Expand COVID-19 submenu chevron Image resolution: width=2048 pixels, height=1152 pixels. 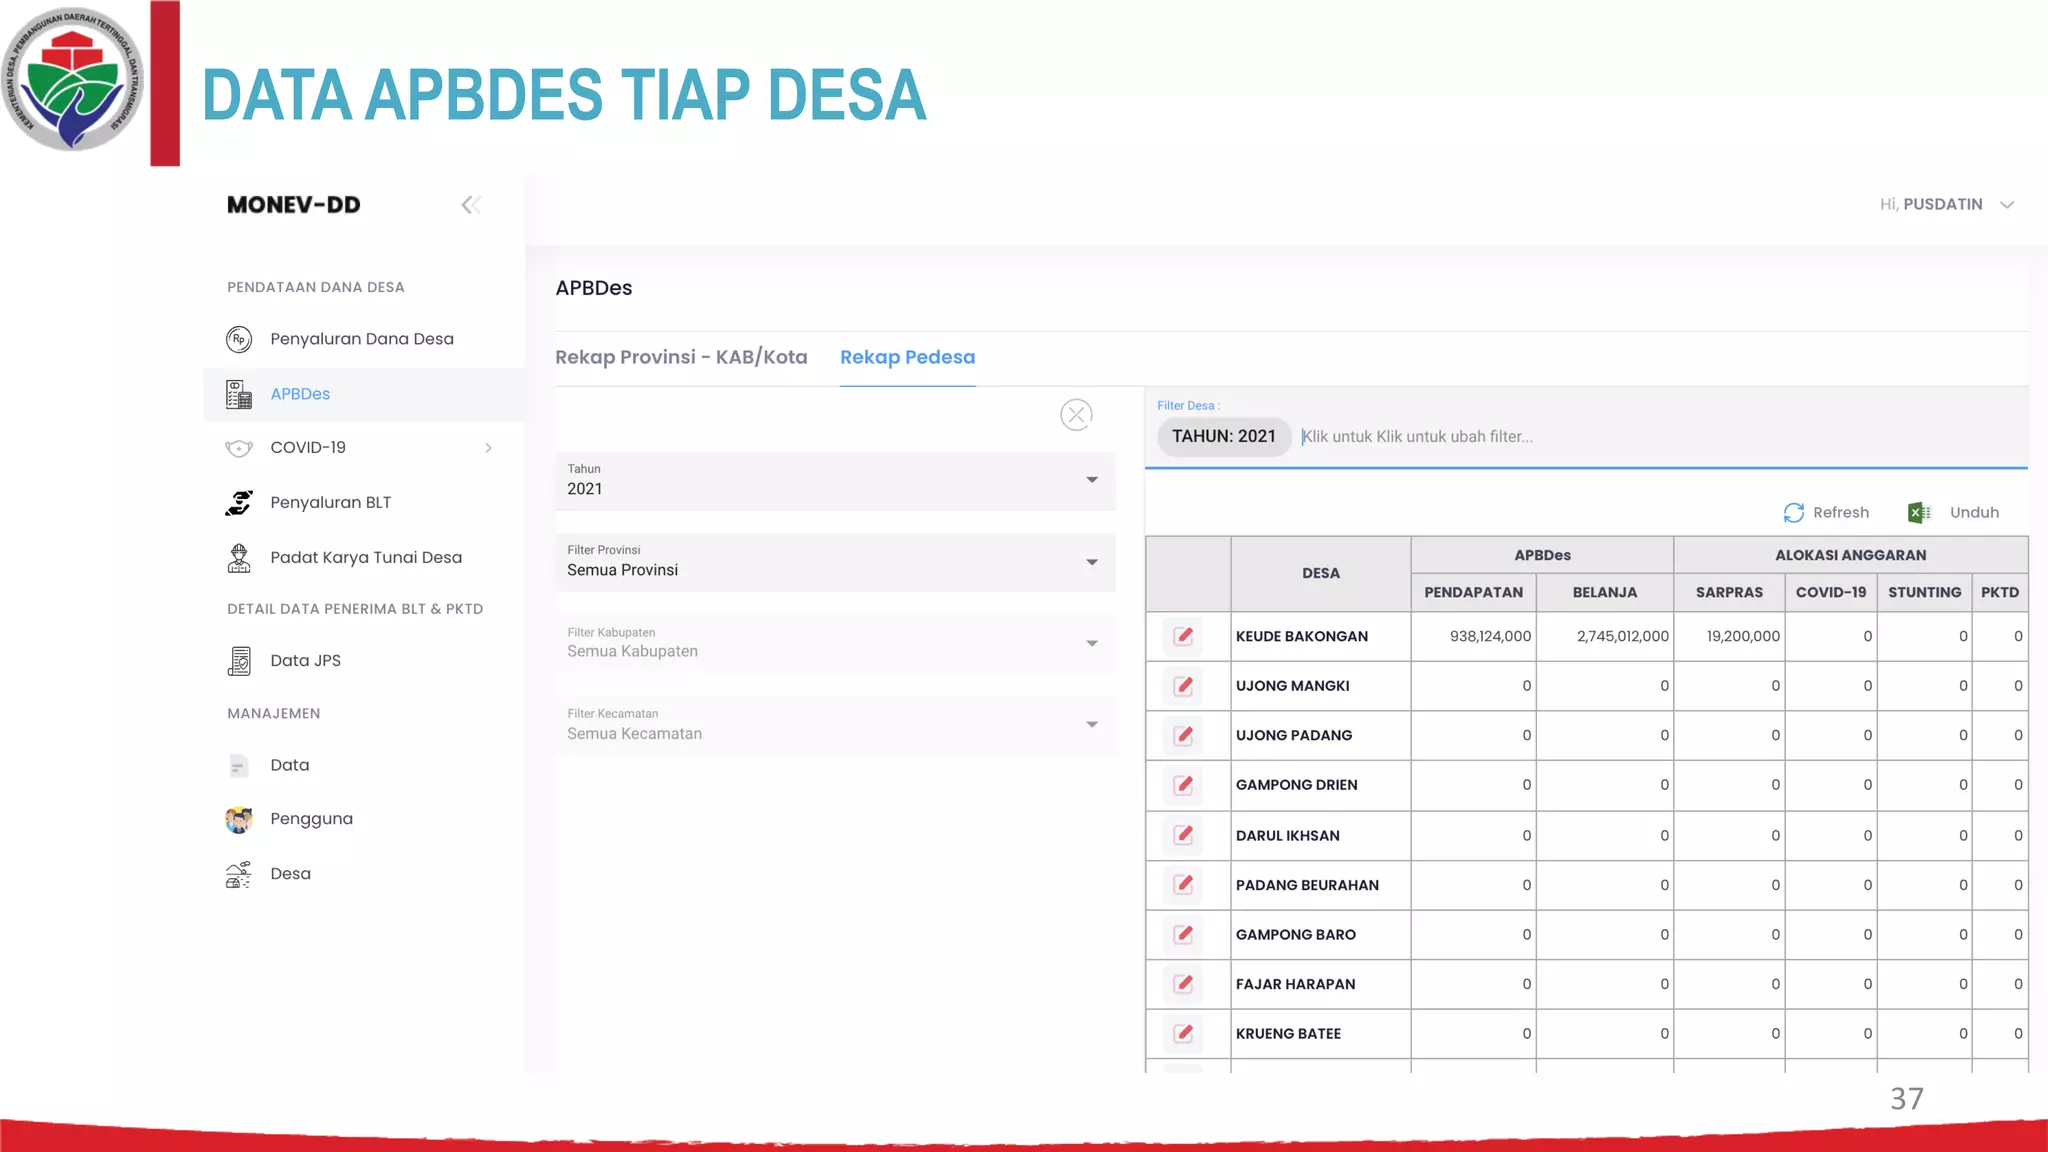tap(488, 448)
